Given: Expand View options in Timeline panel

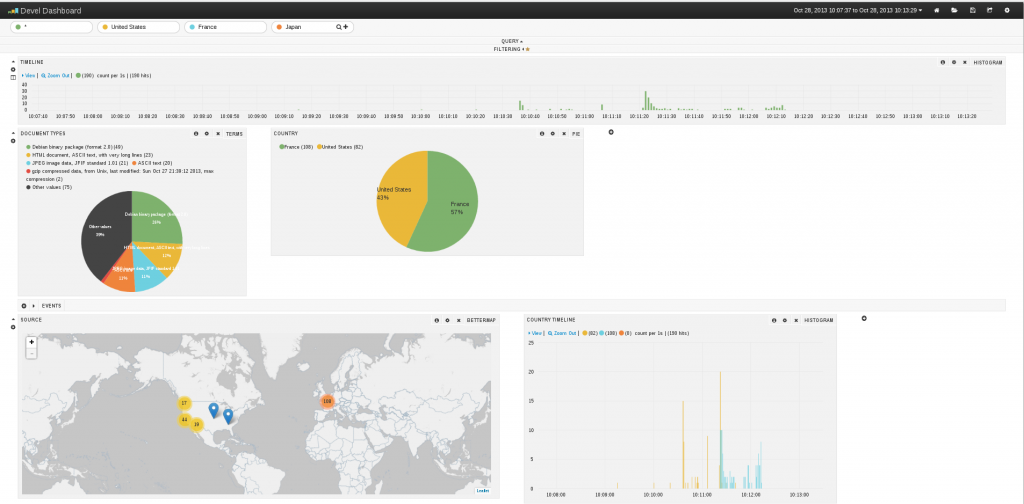Looking at the screenshot, I should 29,76.
